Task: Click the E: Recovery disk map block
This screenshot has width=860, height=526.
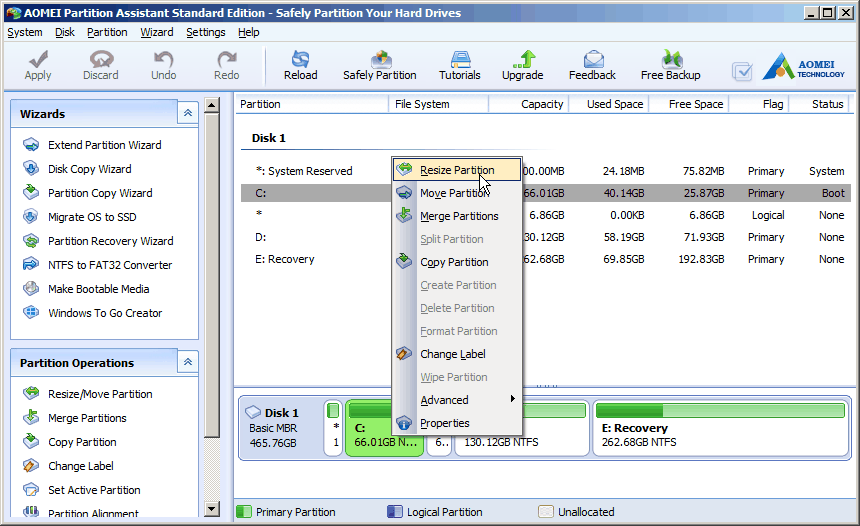Action: pyautogui.click(x=721, y=428)
